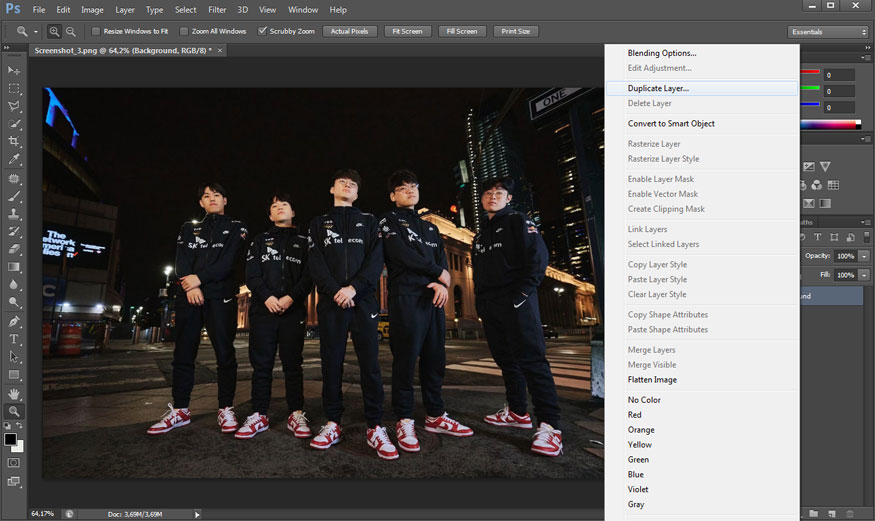The image size is (875, 521).
Task: Swap foreground and background colors
Action: click(19, 426)
